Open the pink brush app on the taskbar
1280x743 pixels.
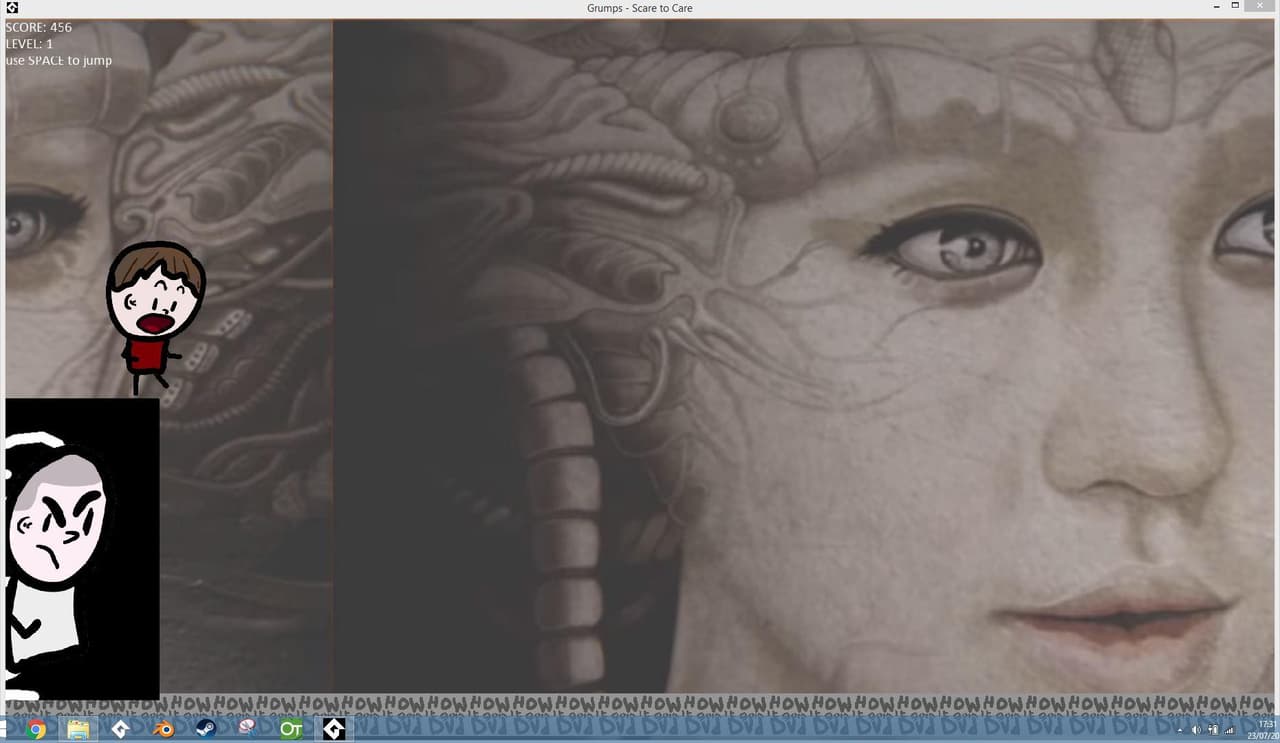pos(248,729)
